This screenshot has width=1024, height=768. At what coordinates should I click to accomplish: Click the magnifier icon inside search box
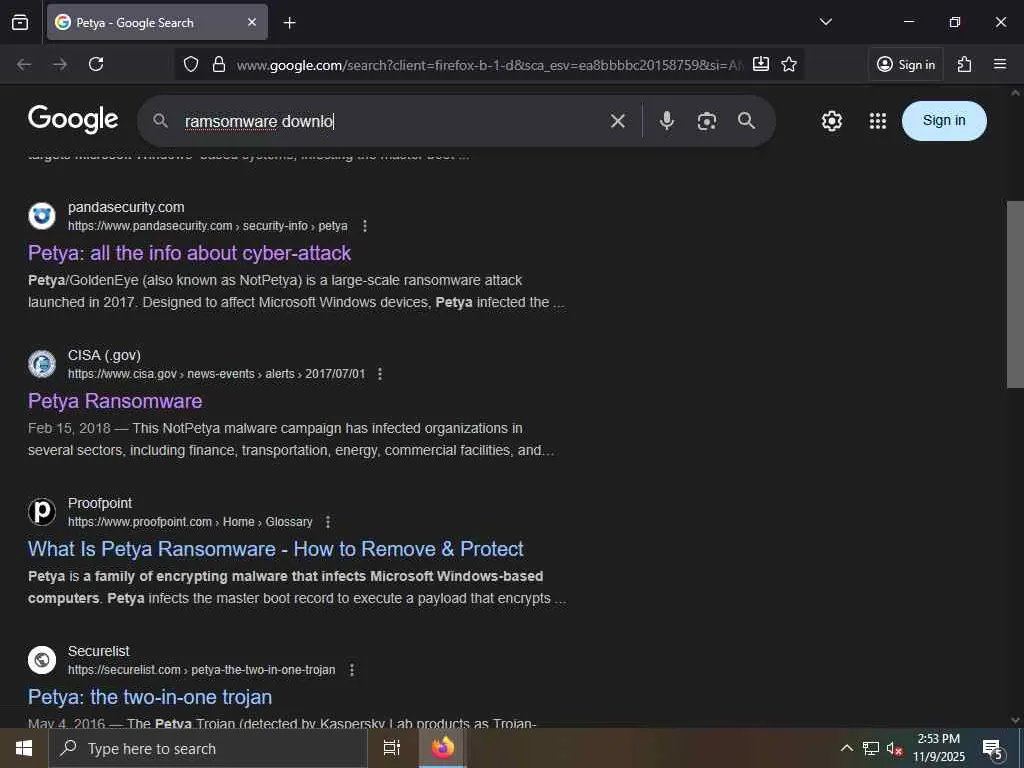(x=160, y=121)
